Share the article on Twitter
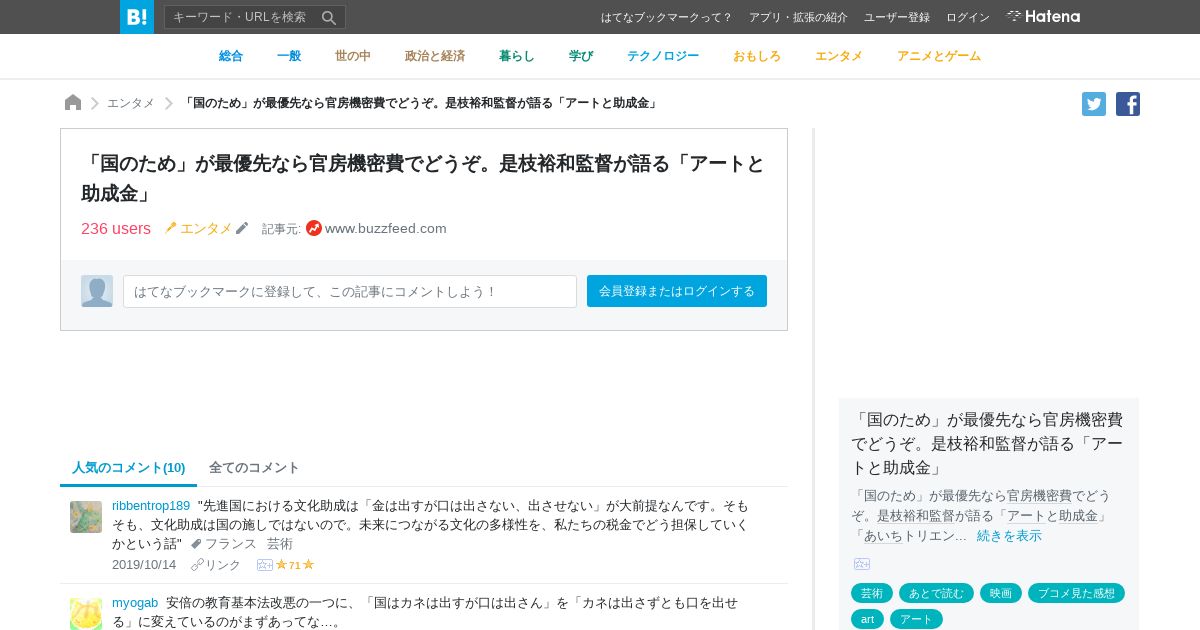The height and width of the screenshot is (630, 1200). tap(1094, 104)
